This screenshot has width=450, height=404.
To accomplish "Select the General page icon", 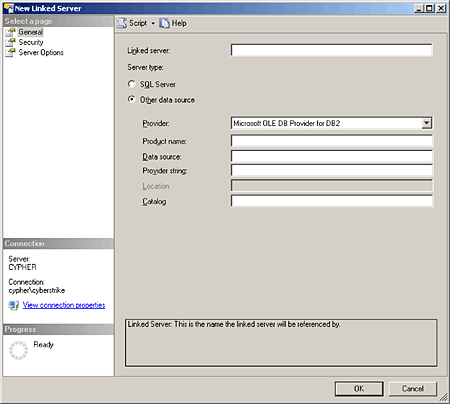I will click(x=10, y=32).
